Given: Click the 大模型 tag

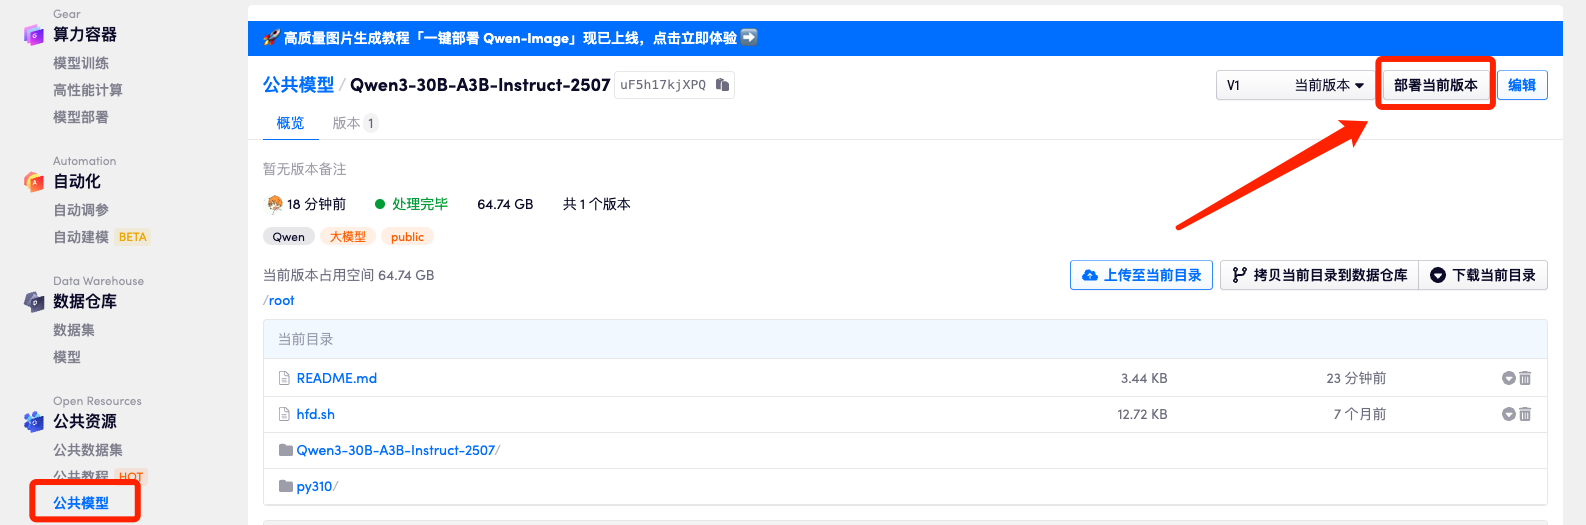Looking at the screenshot, I should pos(348,237).
